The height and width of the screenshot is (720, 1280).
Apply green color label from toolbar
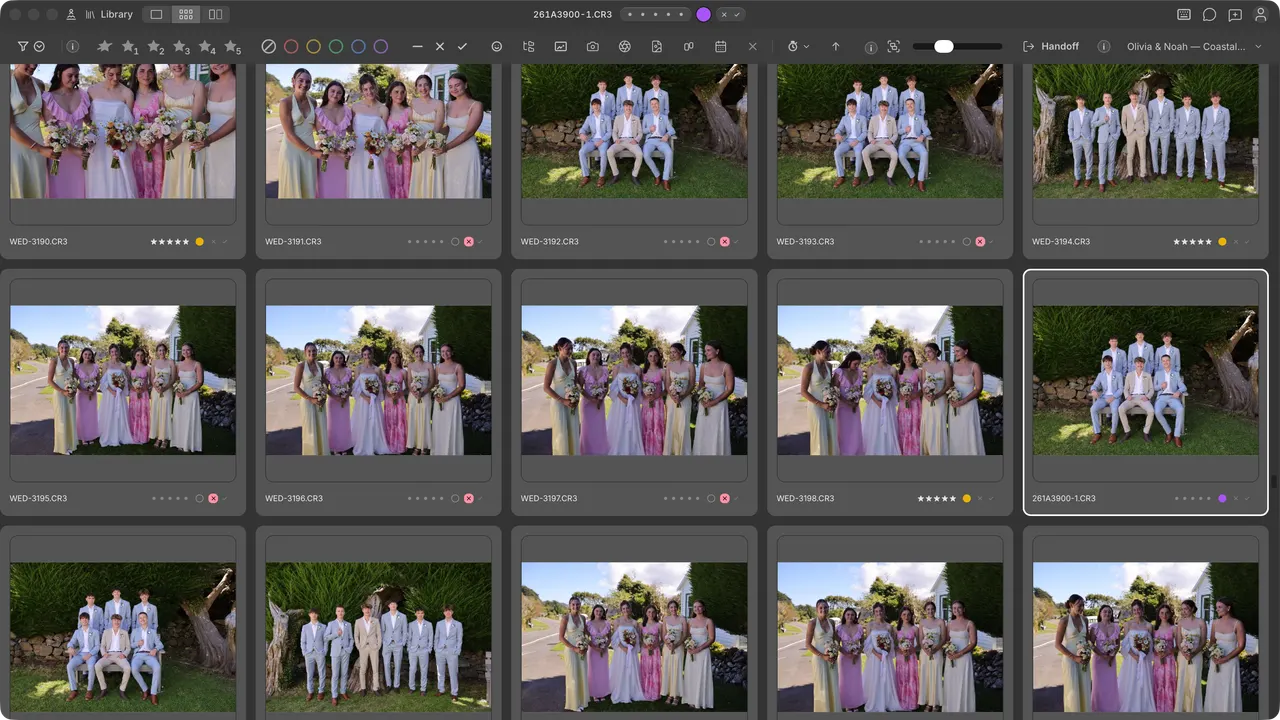336,47
